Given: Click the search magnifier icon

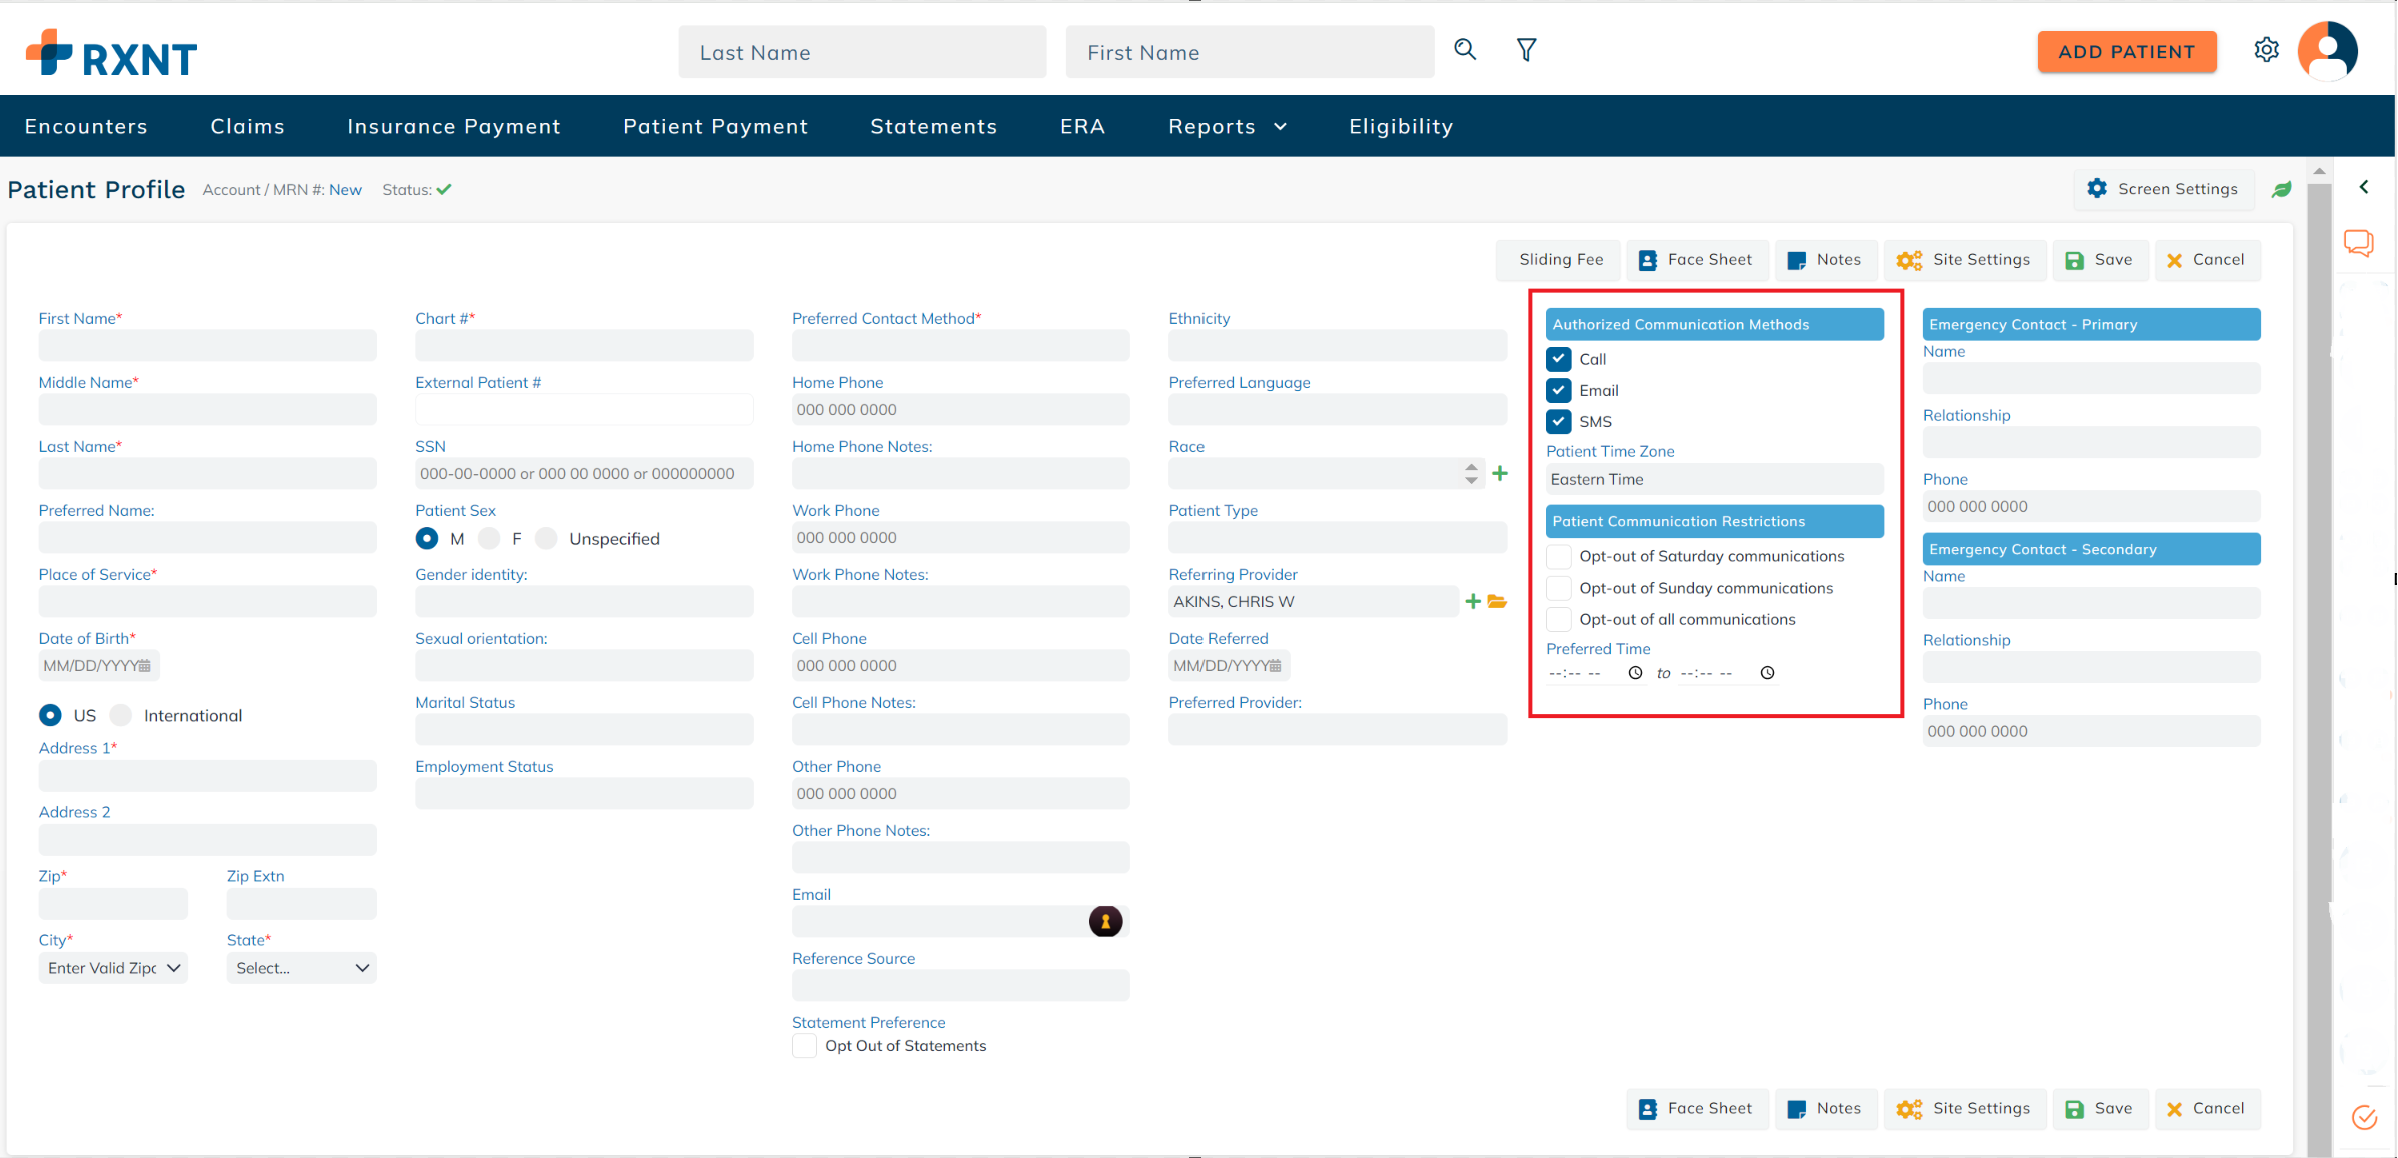Looking at the screenshot, I should (1464, 49).
